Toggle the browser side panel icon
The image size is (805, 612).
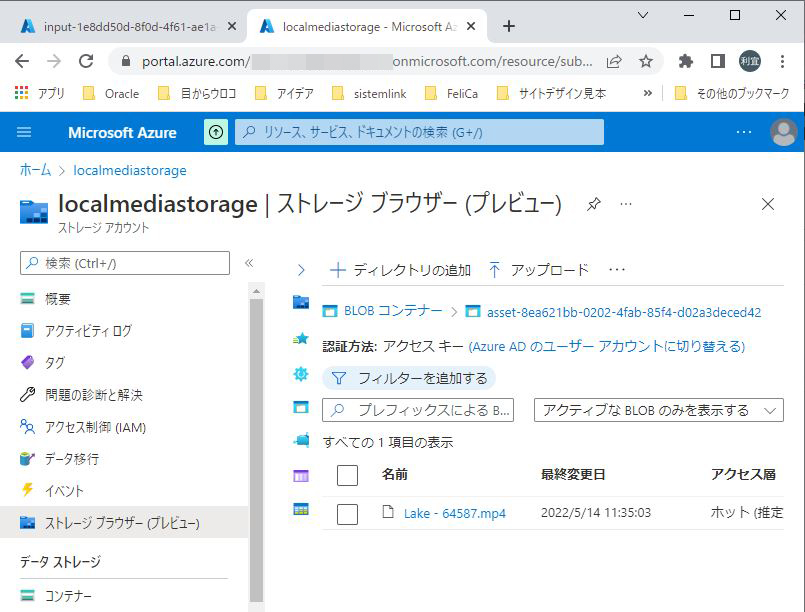[718, 62]
